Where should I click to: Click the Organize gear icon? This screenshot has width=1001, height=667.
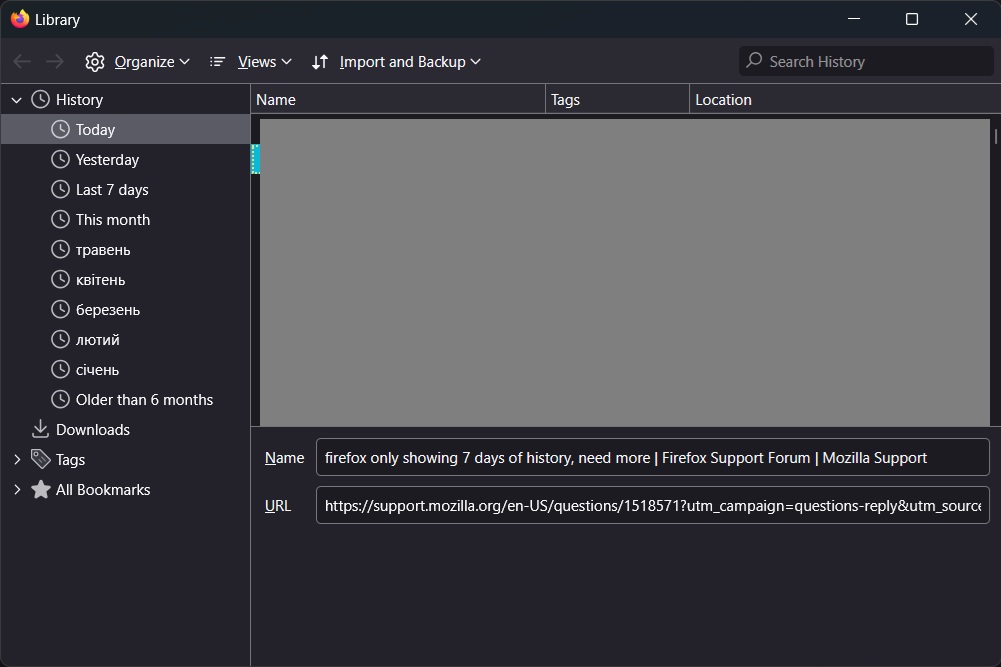click(x=94, y=62)
